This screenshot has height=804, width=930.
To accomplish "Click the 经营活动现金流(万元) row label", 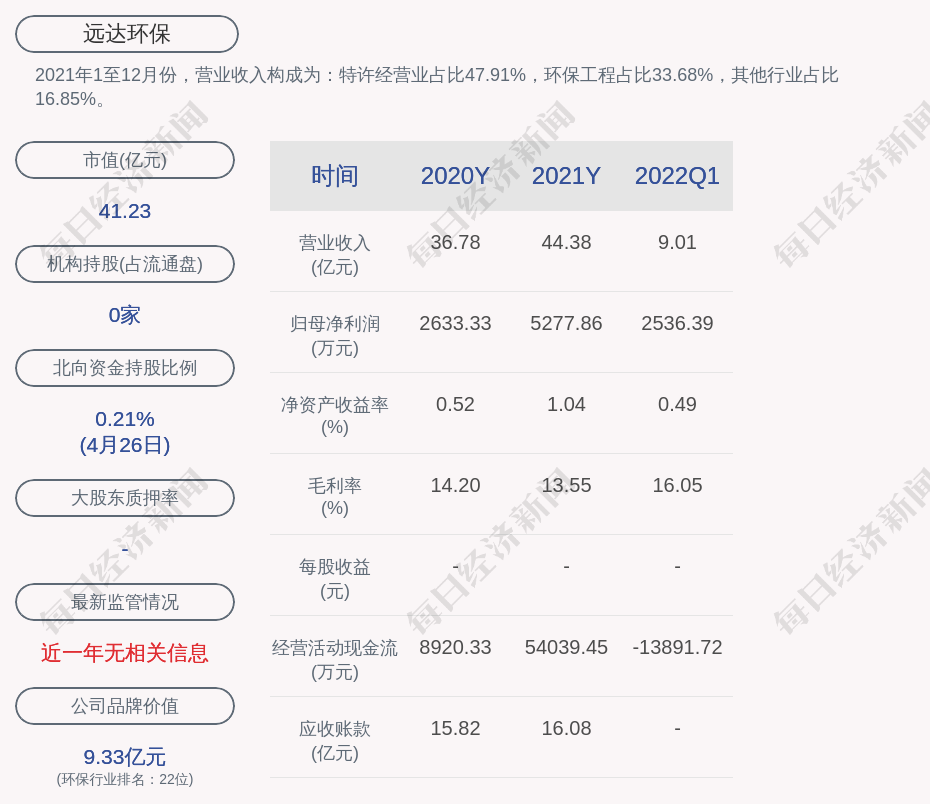I will pyautogui.click(x=335, y=659).
